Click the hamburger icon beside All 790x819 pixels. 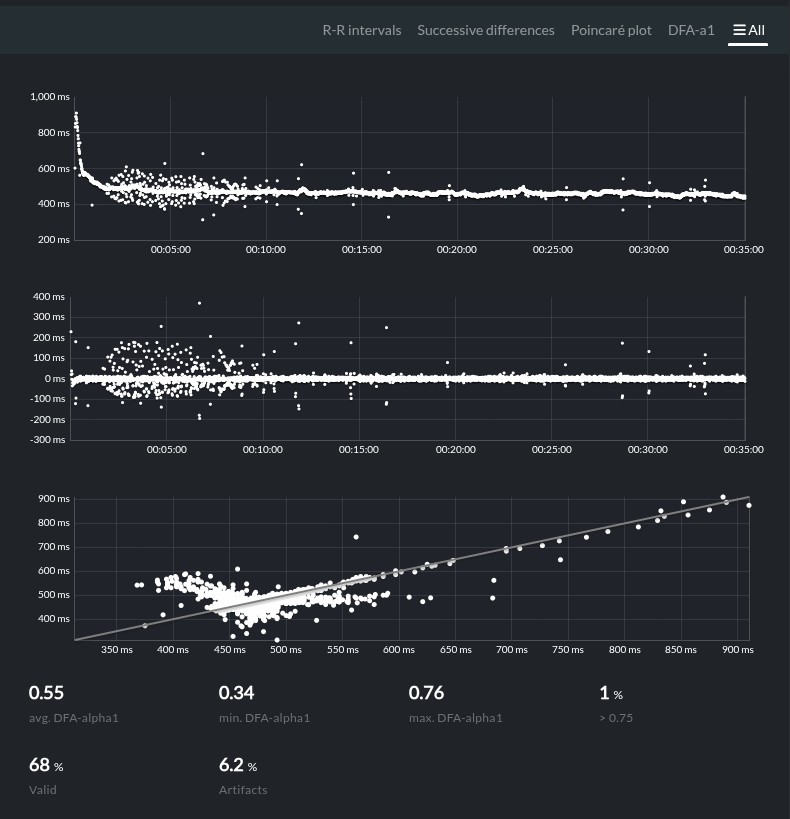pos(739,30)
